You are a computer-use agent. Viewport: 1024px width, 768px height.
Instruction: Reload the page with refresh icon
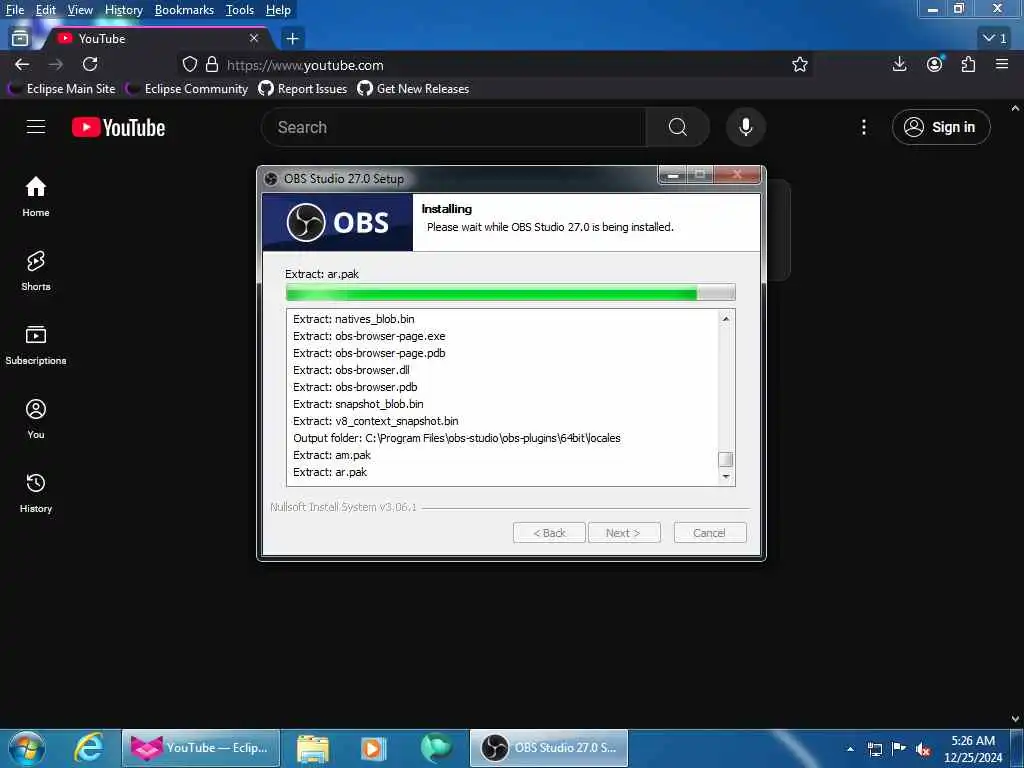(90, 64)
